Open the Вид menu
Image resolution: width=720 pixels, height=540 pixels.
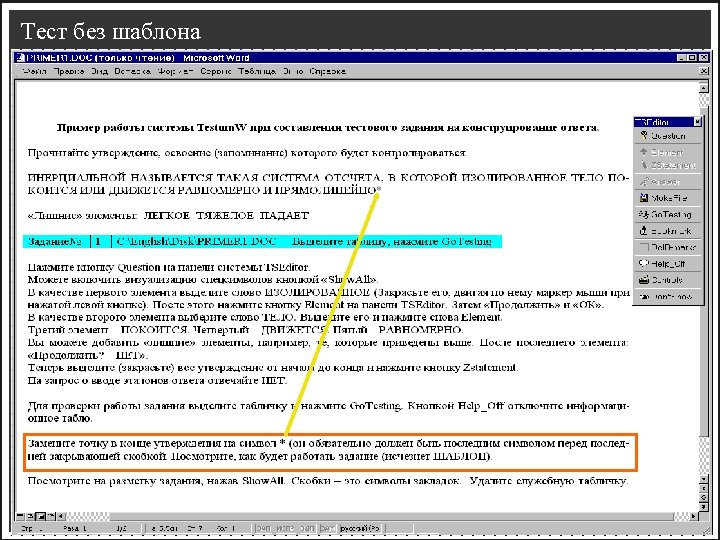(x=99, y=72)
